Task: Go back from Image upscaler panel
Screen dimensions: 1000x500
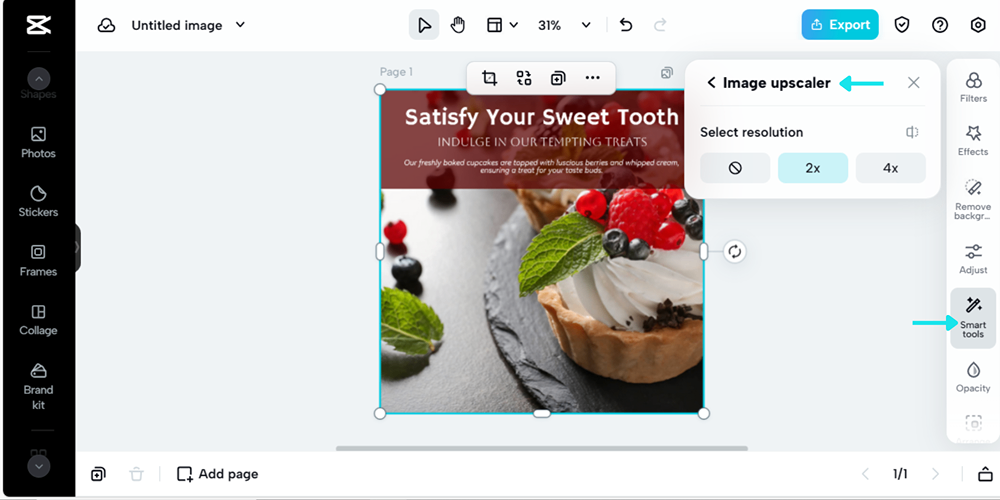Action: (x=712, y=83)
